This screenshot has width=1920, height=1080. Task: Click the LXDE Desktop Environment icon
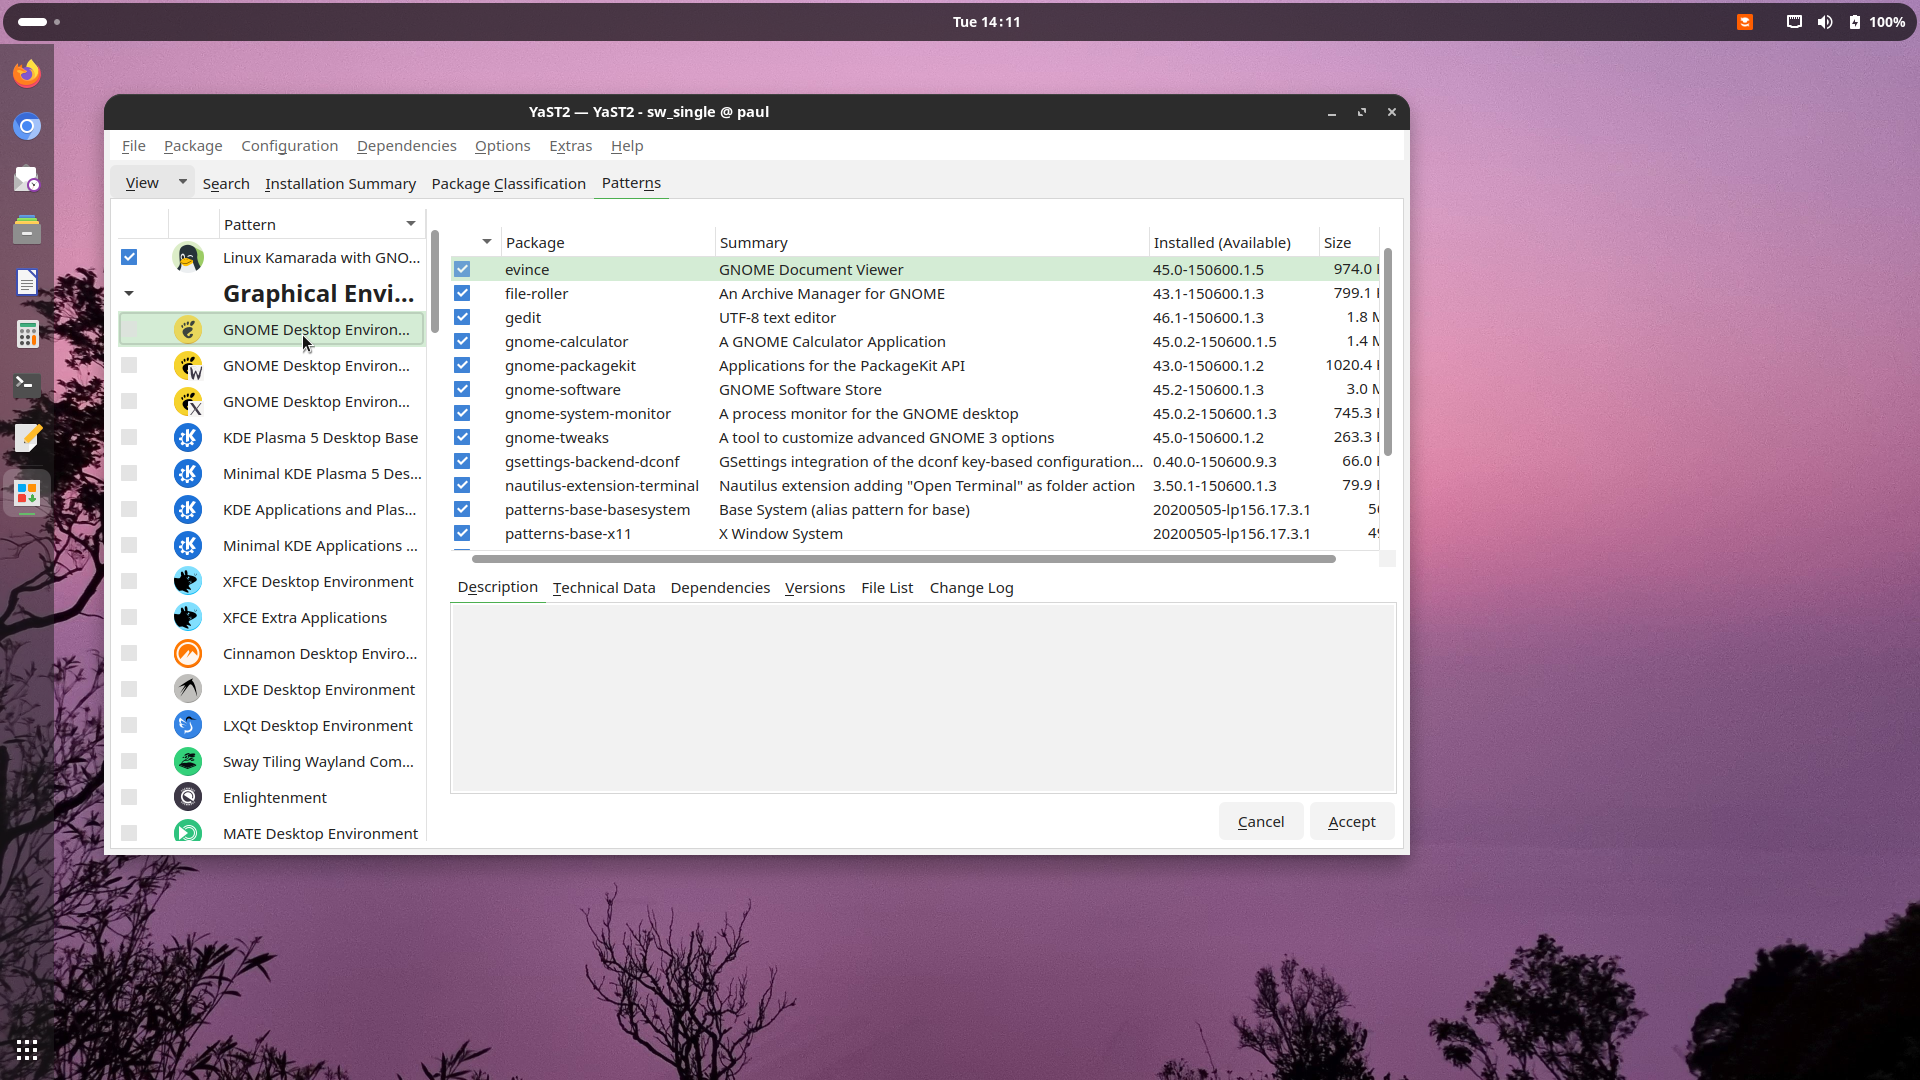(x=188, y=689)
